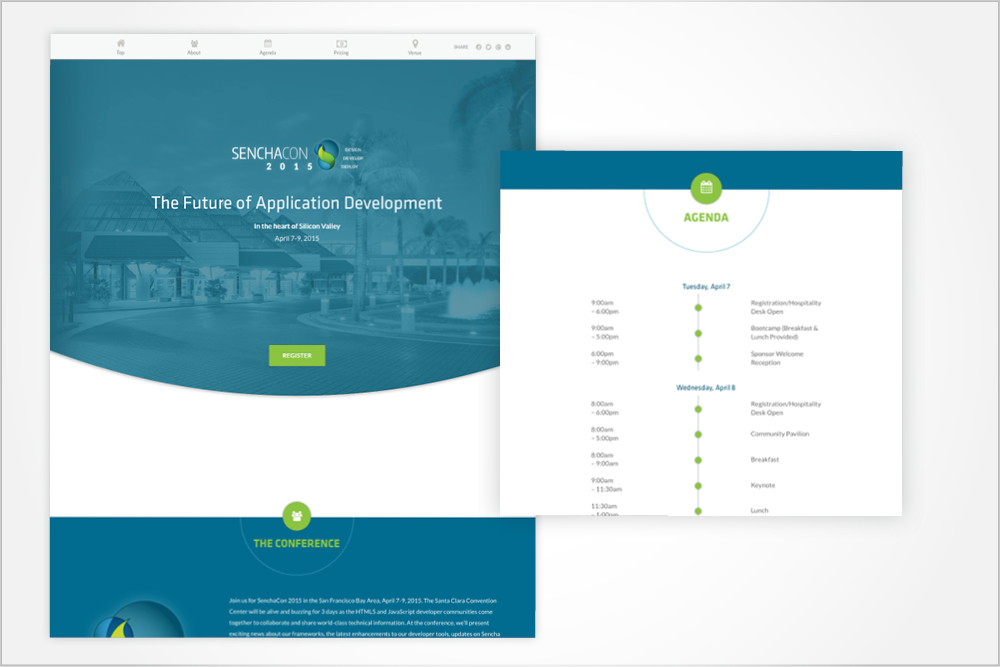This screenshot has height=667, width=1000.
Task: Click the 'Tuesday, April 7' heading
Action: (706, 286)
